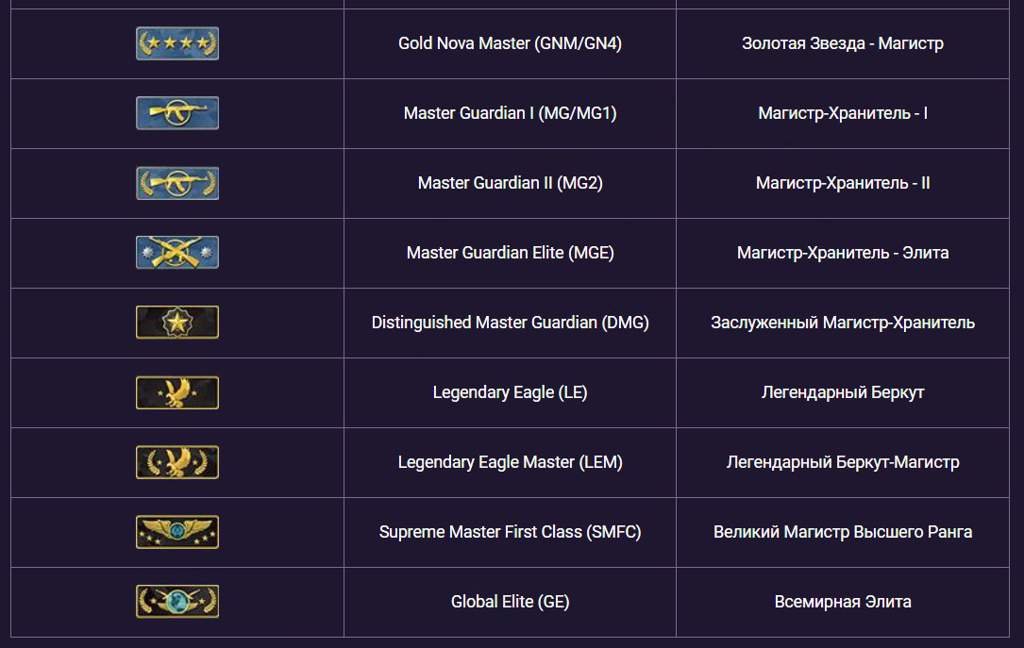Select the Всемирная Элита translation cell
Screen dimensions: 1024x648
click(x=842, y=601)
